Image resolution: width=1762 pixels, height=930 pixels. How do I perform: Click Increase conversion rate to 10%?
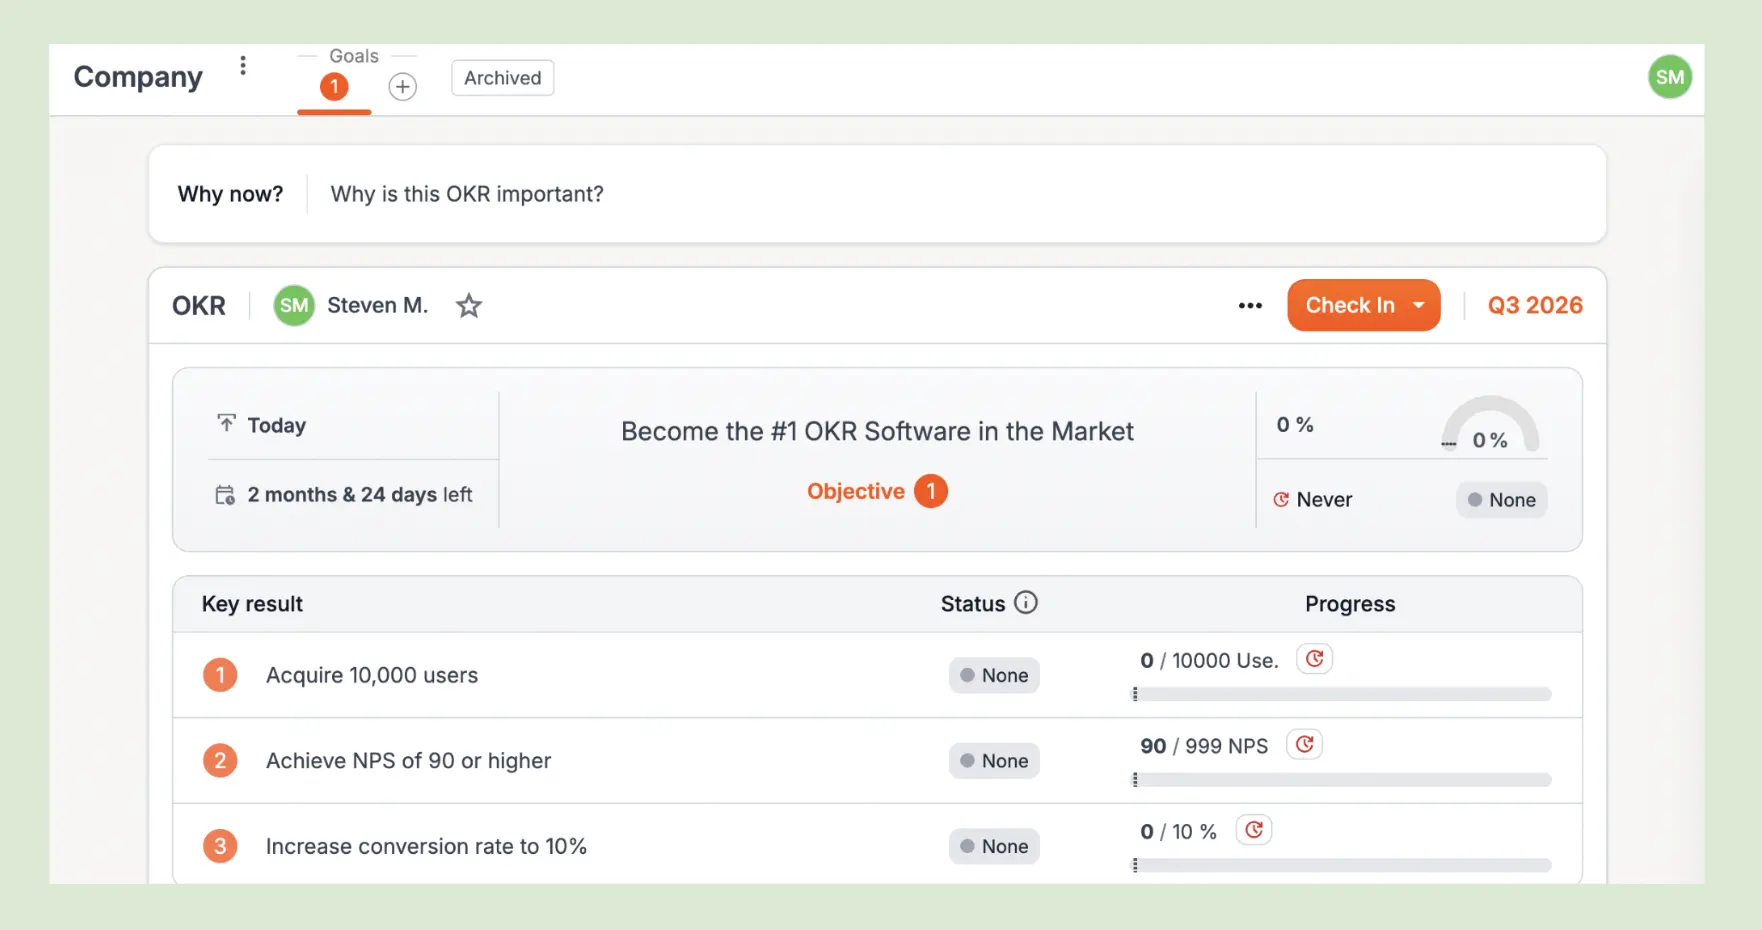(426, 846)
